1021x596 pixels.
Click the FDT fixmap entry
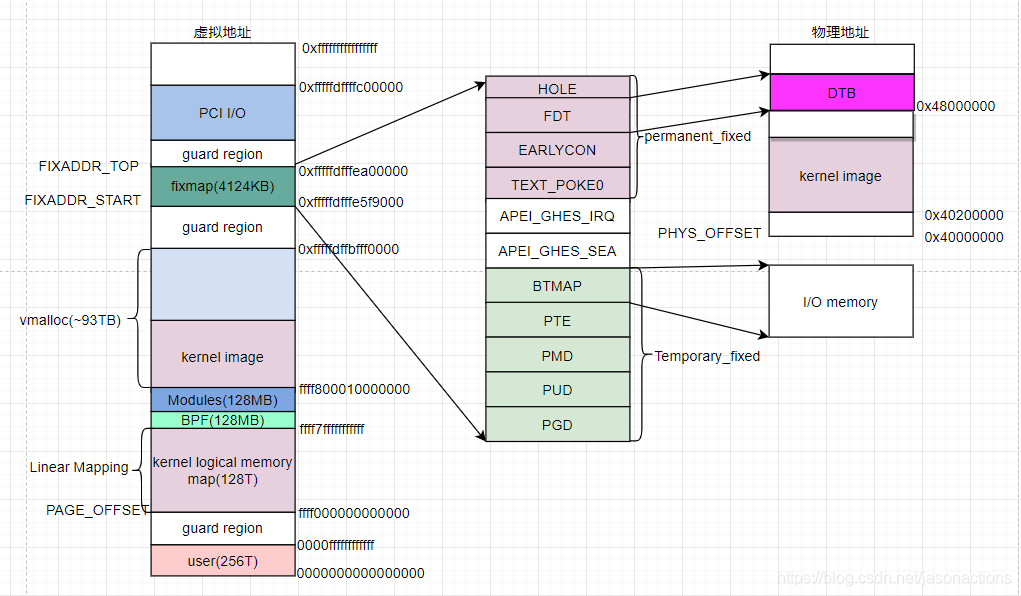(x=557, y=116)
